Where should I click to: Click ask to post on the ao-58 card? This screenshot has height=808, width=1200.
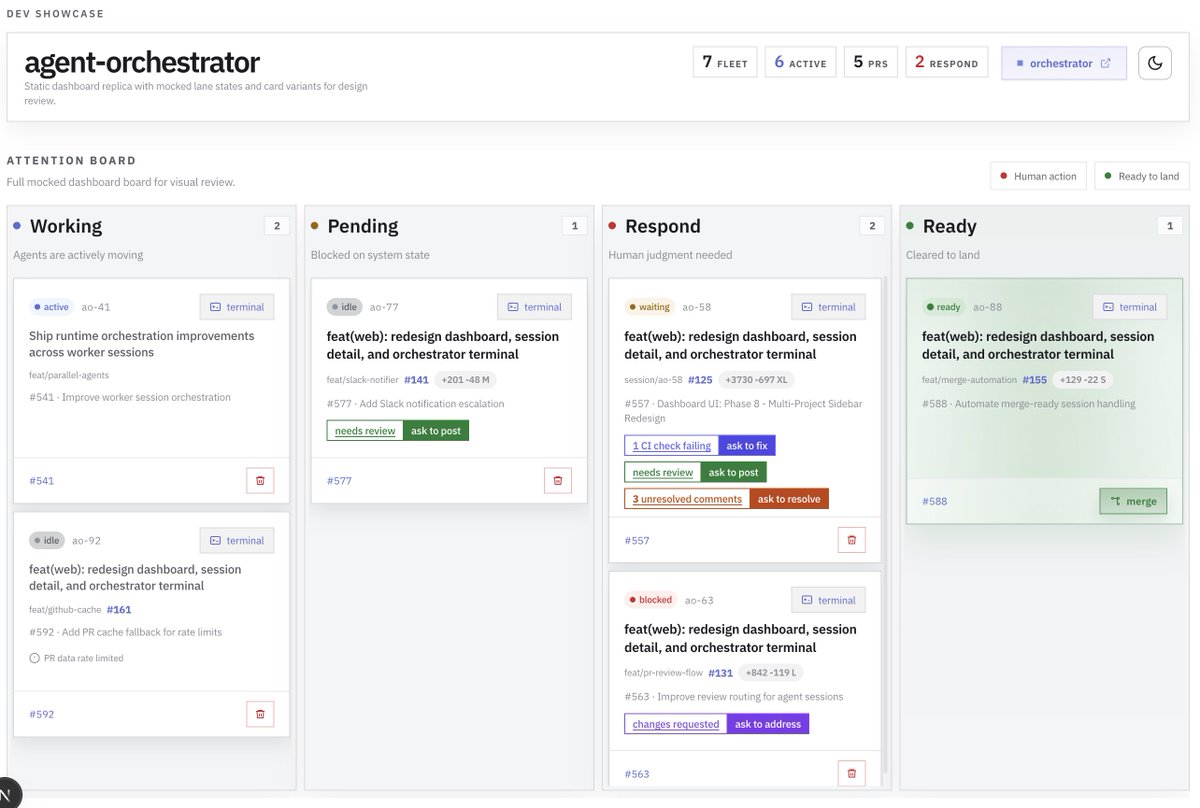pyautogui.click(x=734, y=472)
